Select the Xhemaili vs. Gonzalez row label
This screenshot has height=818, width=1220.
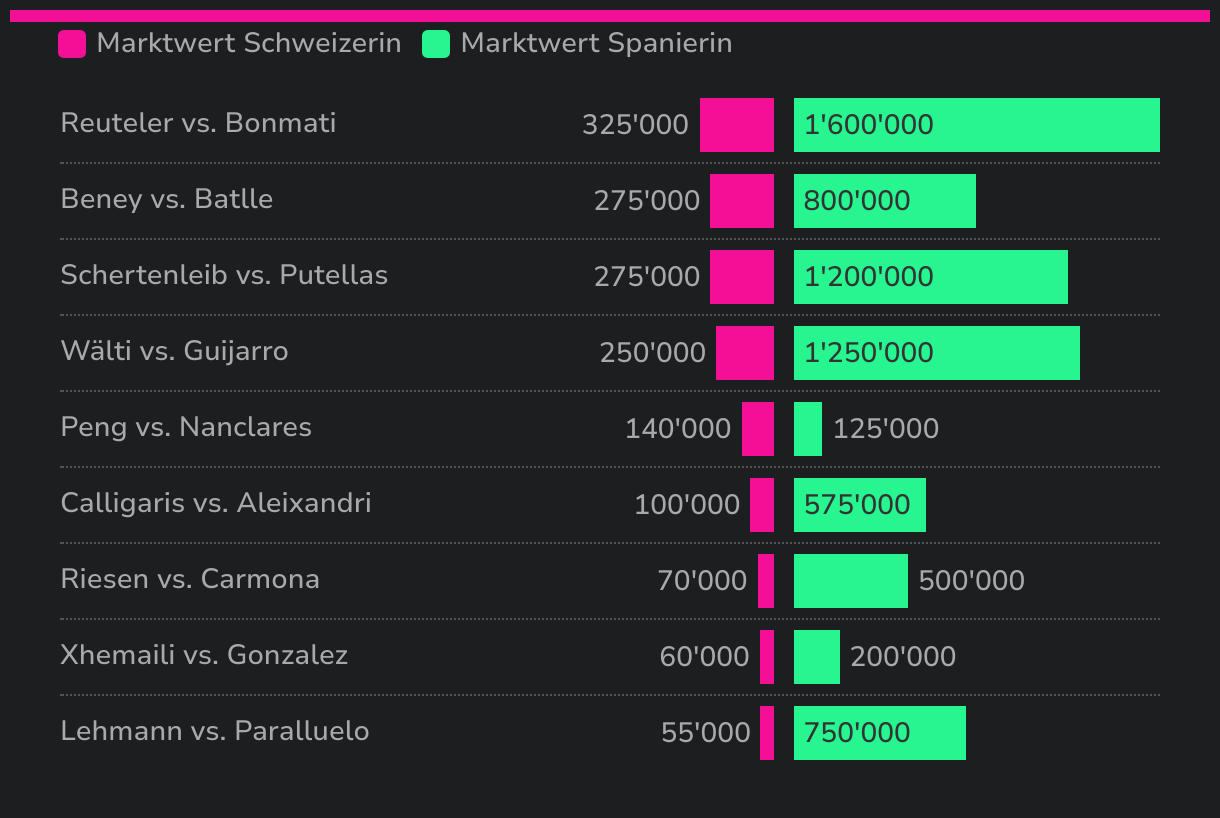click(204, 655)
